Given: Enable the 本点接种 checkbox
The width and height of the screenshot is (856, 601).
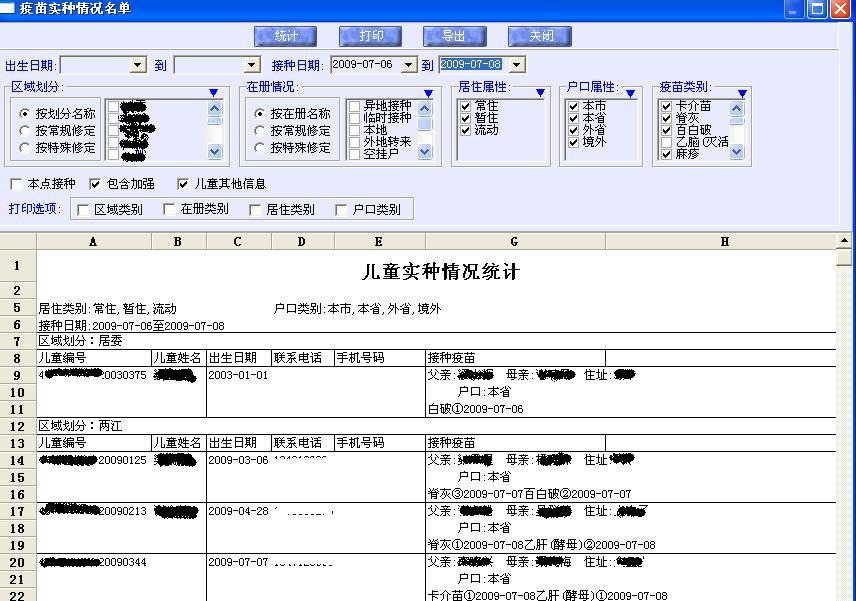Looking at the screenshot, I should (16, 184).
